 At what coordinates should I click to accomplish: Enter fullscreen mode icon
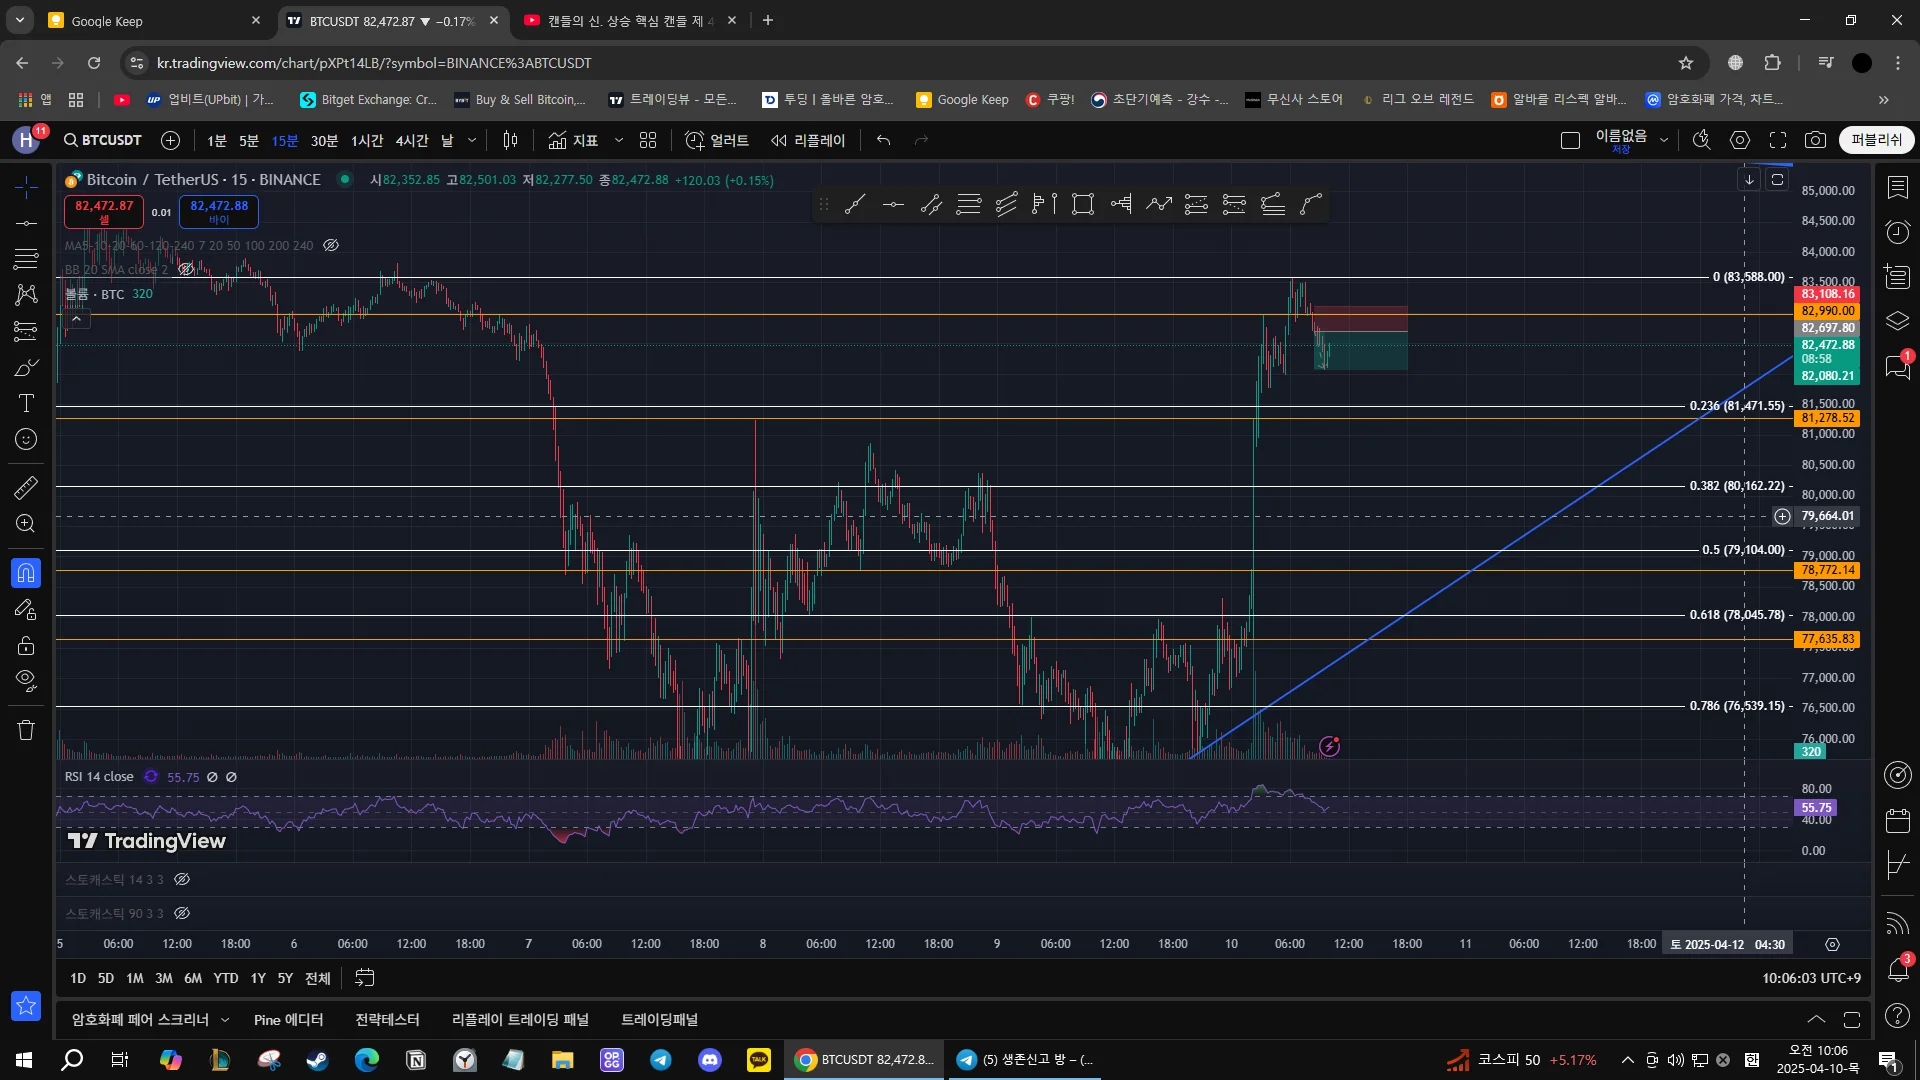pos(1778,140)
